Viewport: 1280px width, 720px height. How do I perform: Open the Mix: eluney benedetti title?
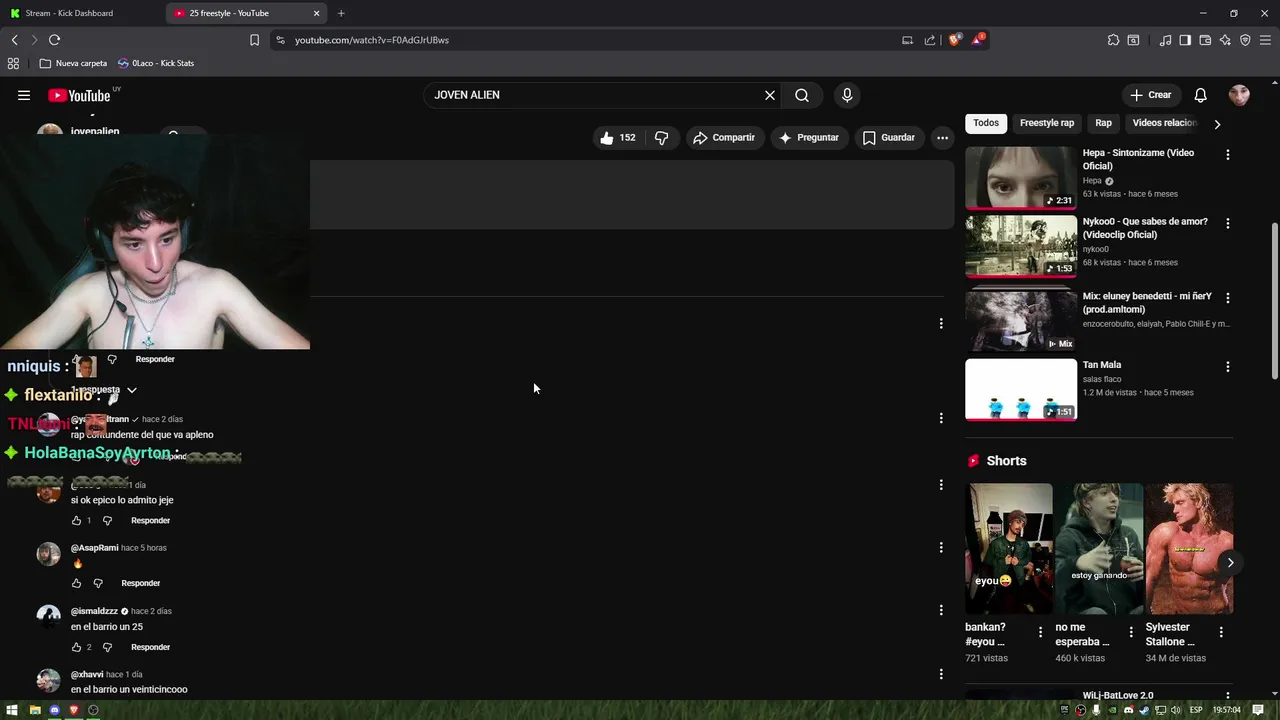1147,303
